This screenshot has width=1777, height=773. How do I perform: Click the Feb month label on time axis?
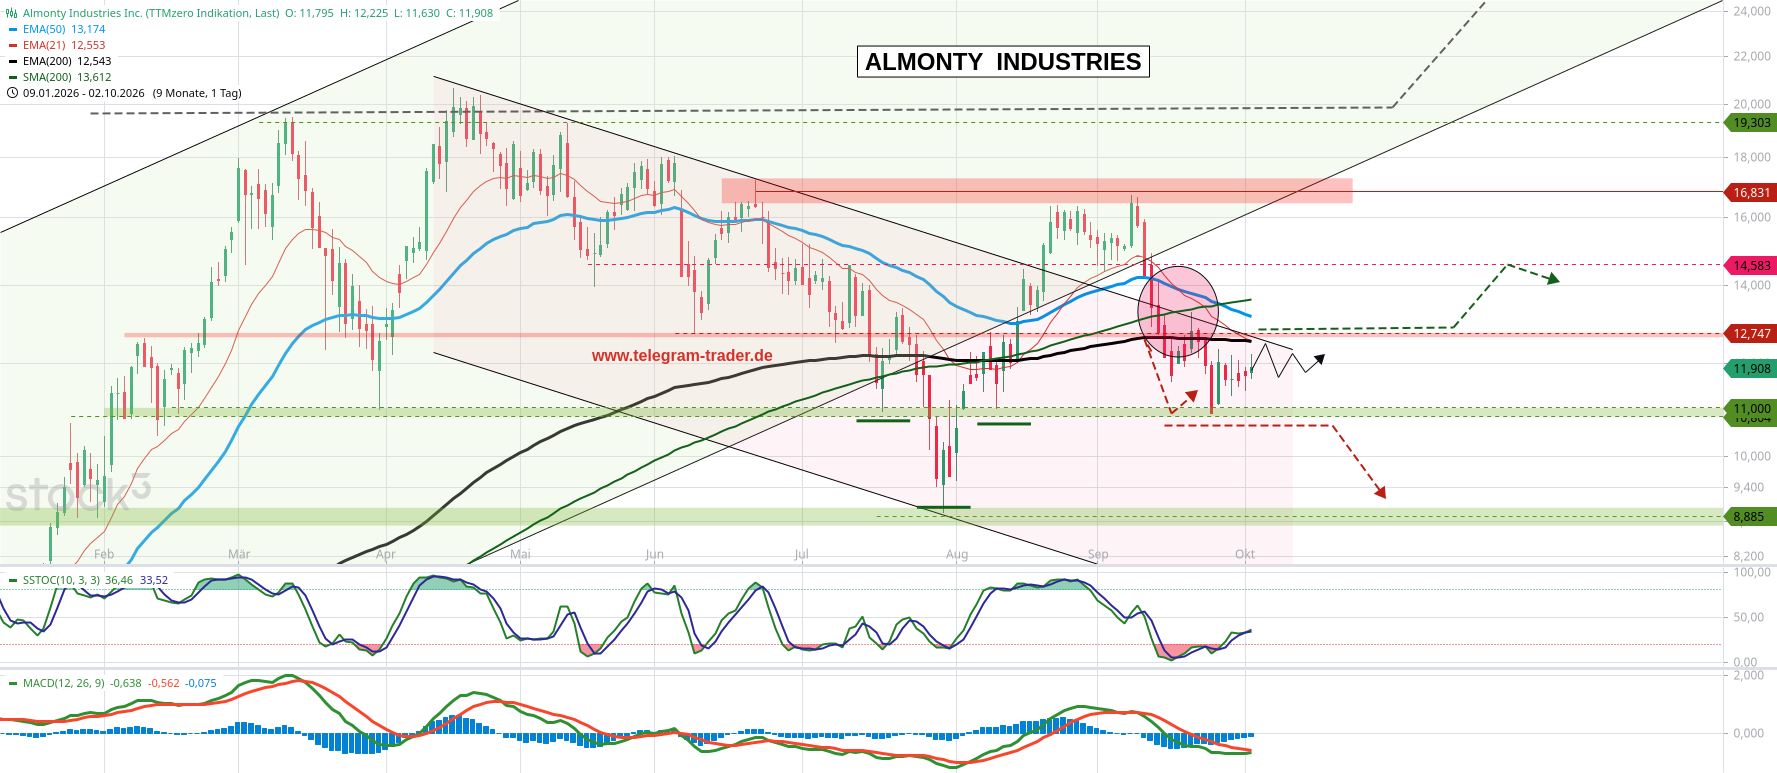[x=104, y=554]
